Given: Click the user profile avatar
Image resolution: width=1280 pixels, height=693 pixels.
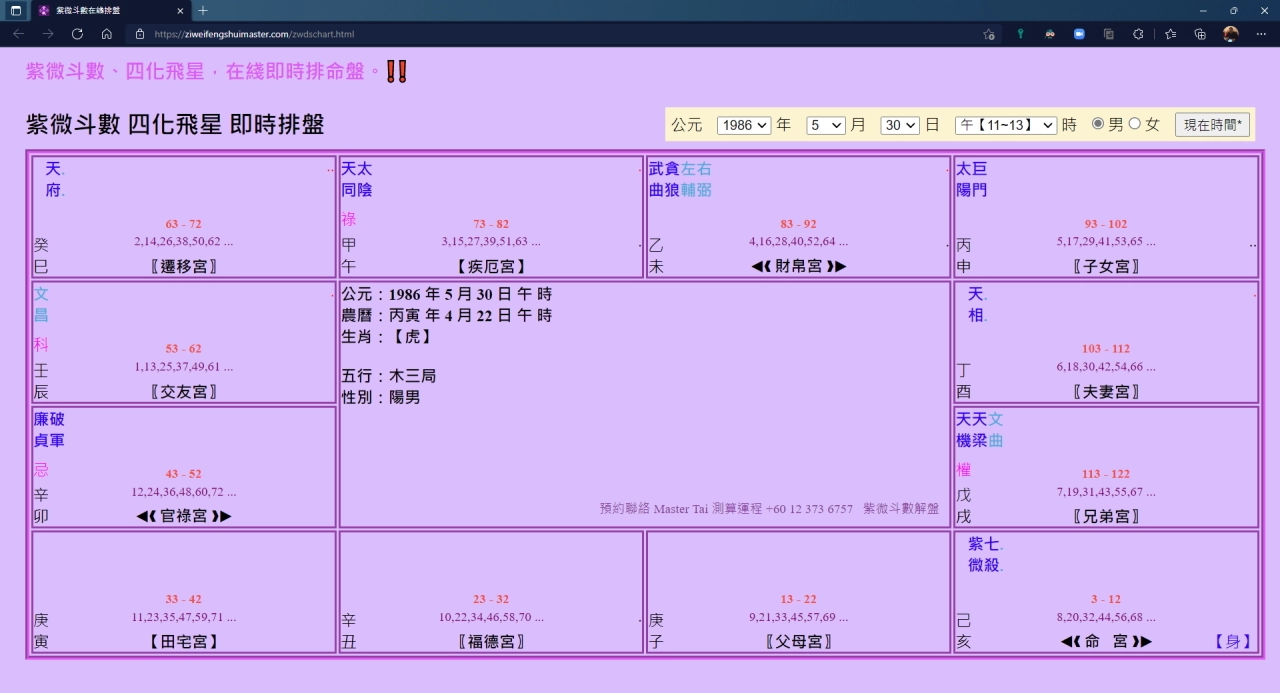Looking at the screenshot, I should 1230,34.
